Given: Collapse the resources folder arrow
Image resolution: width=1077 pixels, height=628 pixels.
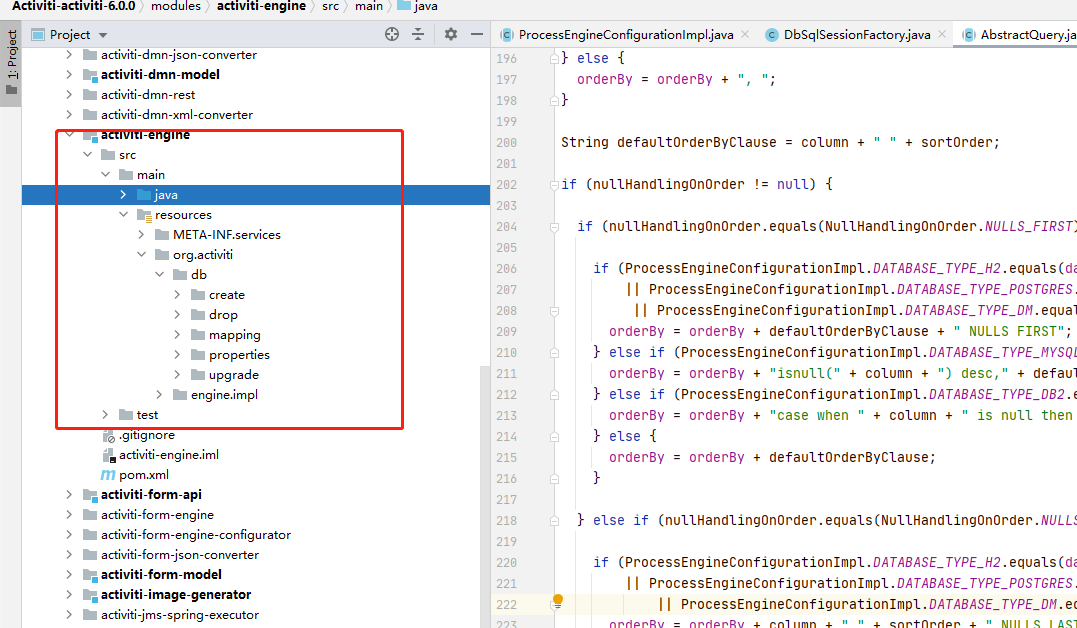Looking at the screenshot, I should (123, 214).
